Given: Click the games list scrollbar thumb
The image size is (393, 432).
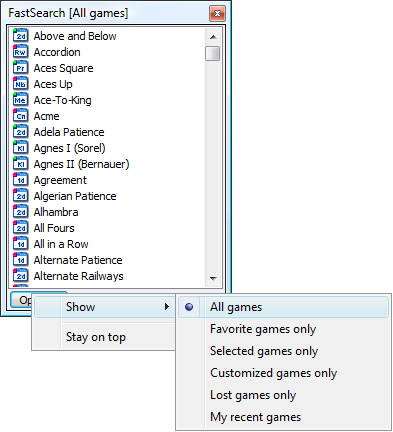Looking at the screenshot, I should (x=213, y=53).
